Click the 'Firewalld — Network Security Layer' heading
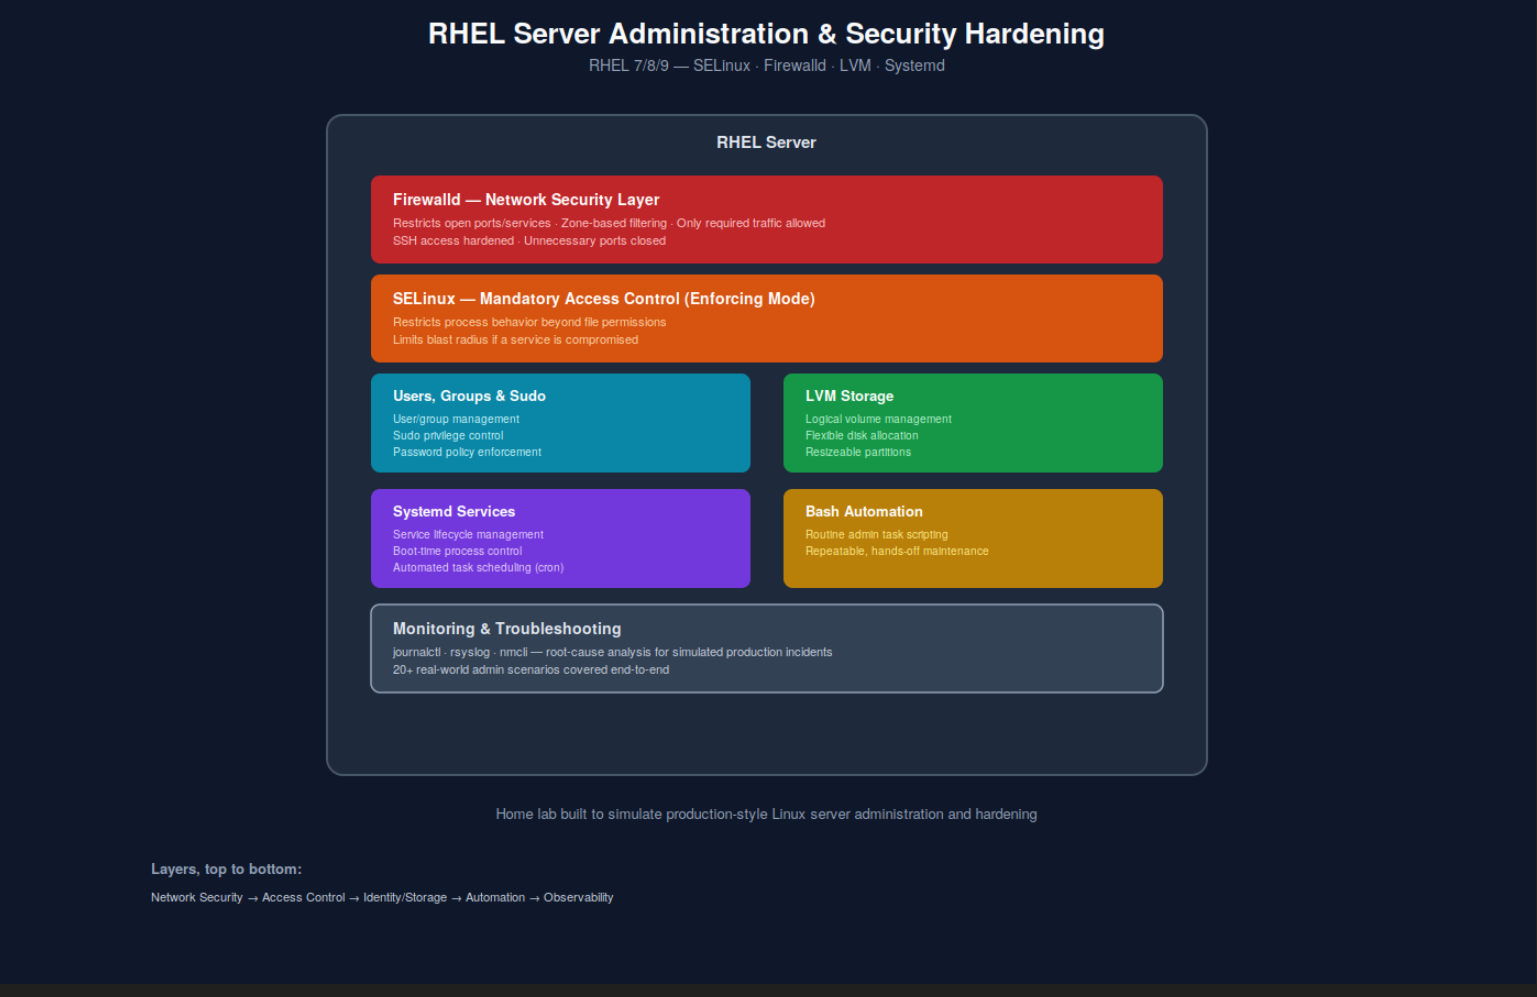This screenshot has width=1537, height=997. point(526,200)
